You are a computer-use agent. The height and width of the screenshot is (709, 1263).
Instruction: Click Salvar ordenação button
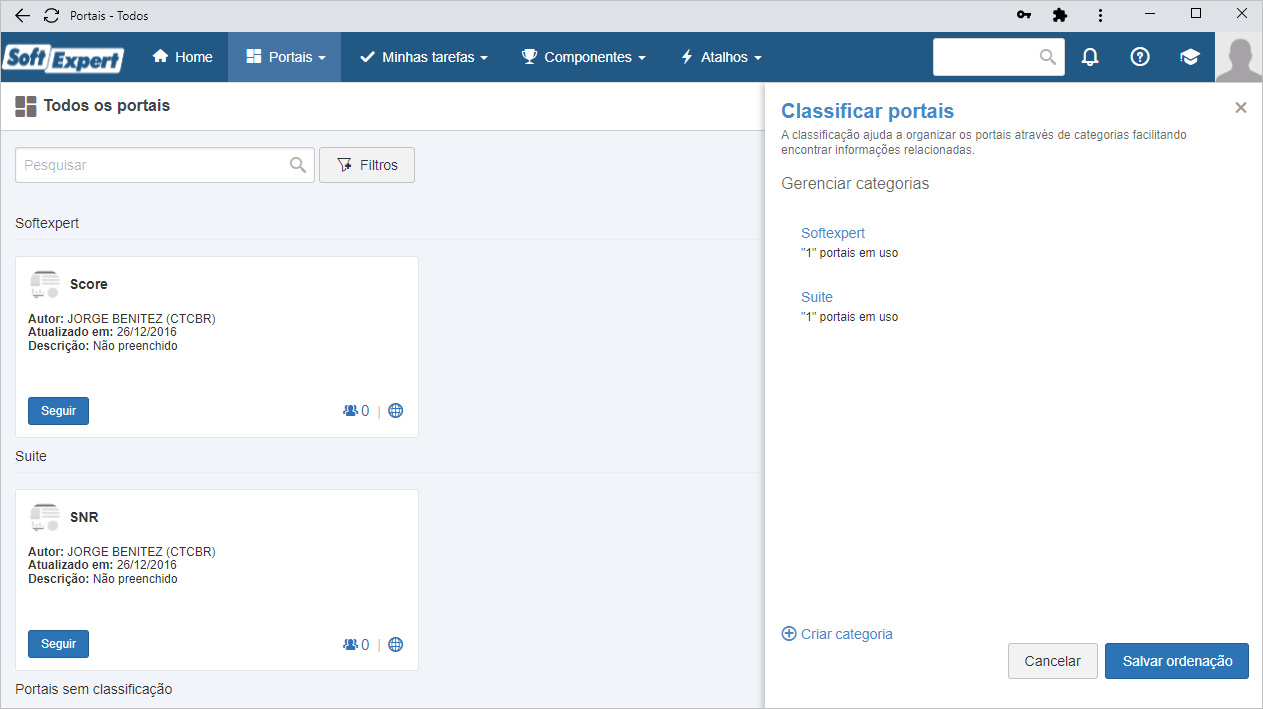click(x=1177, y=661)
